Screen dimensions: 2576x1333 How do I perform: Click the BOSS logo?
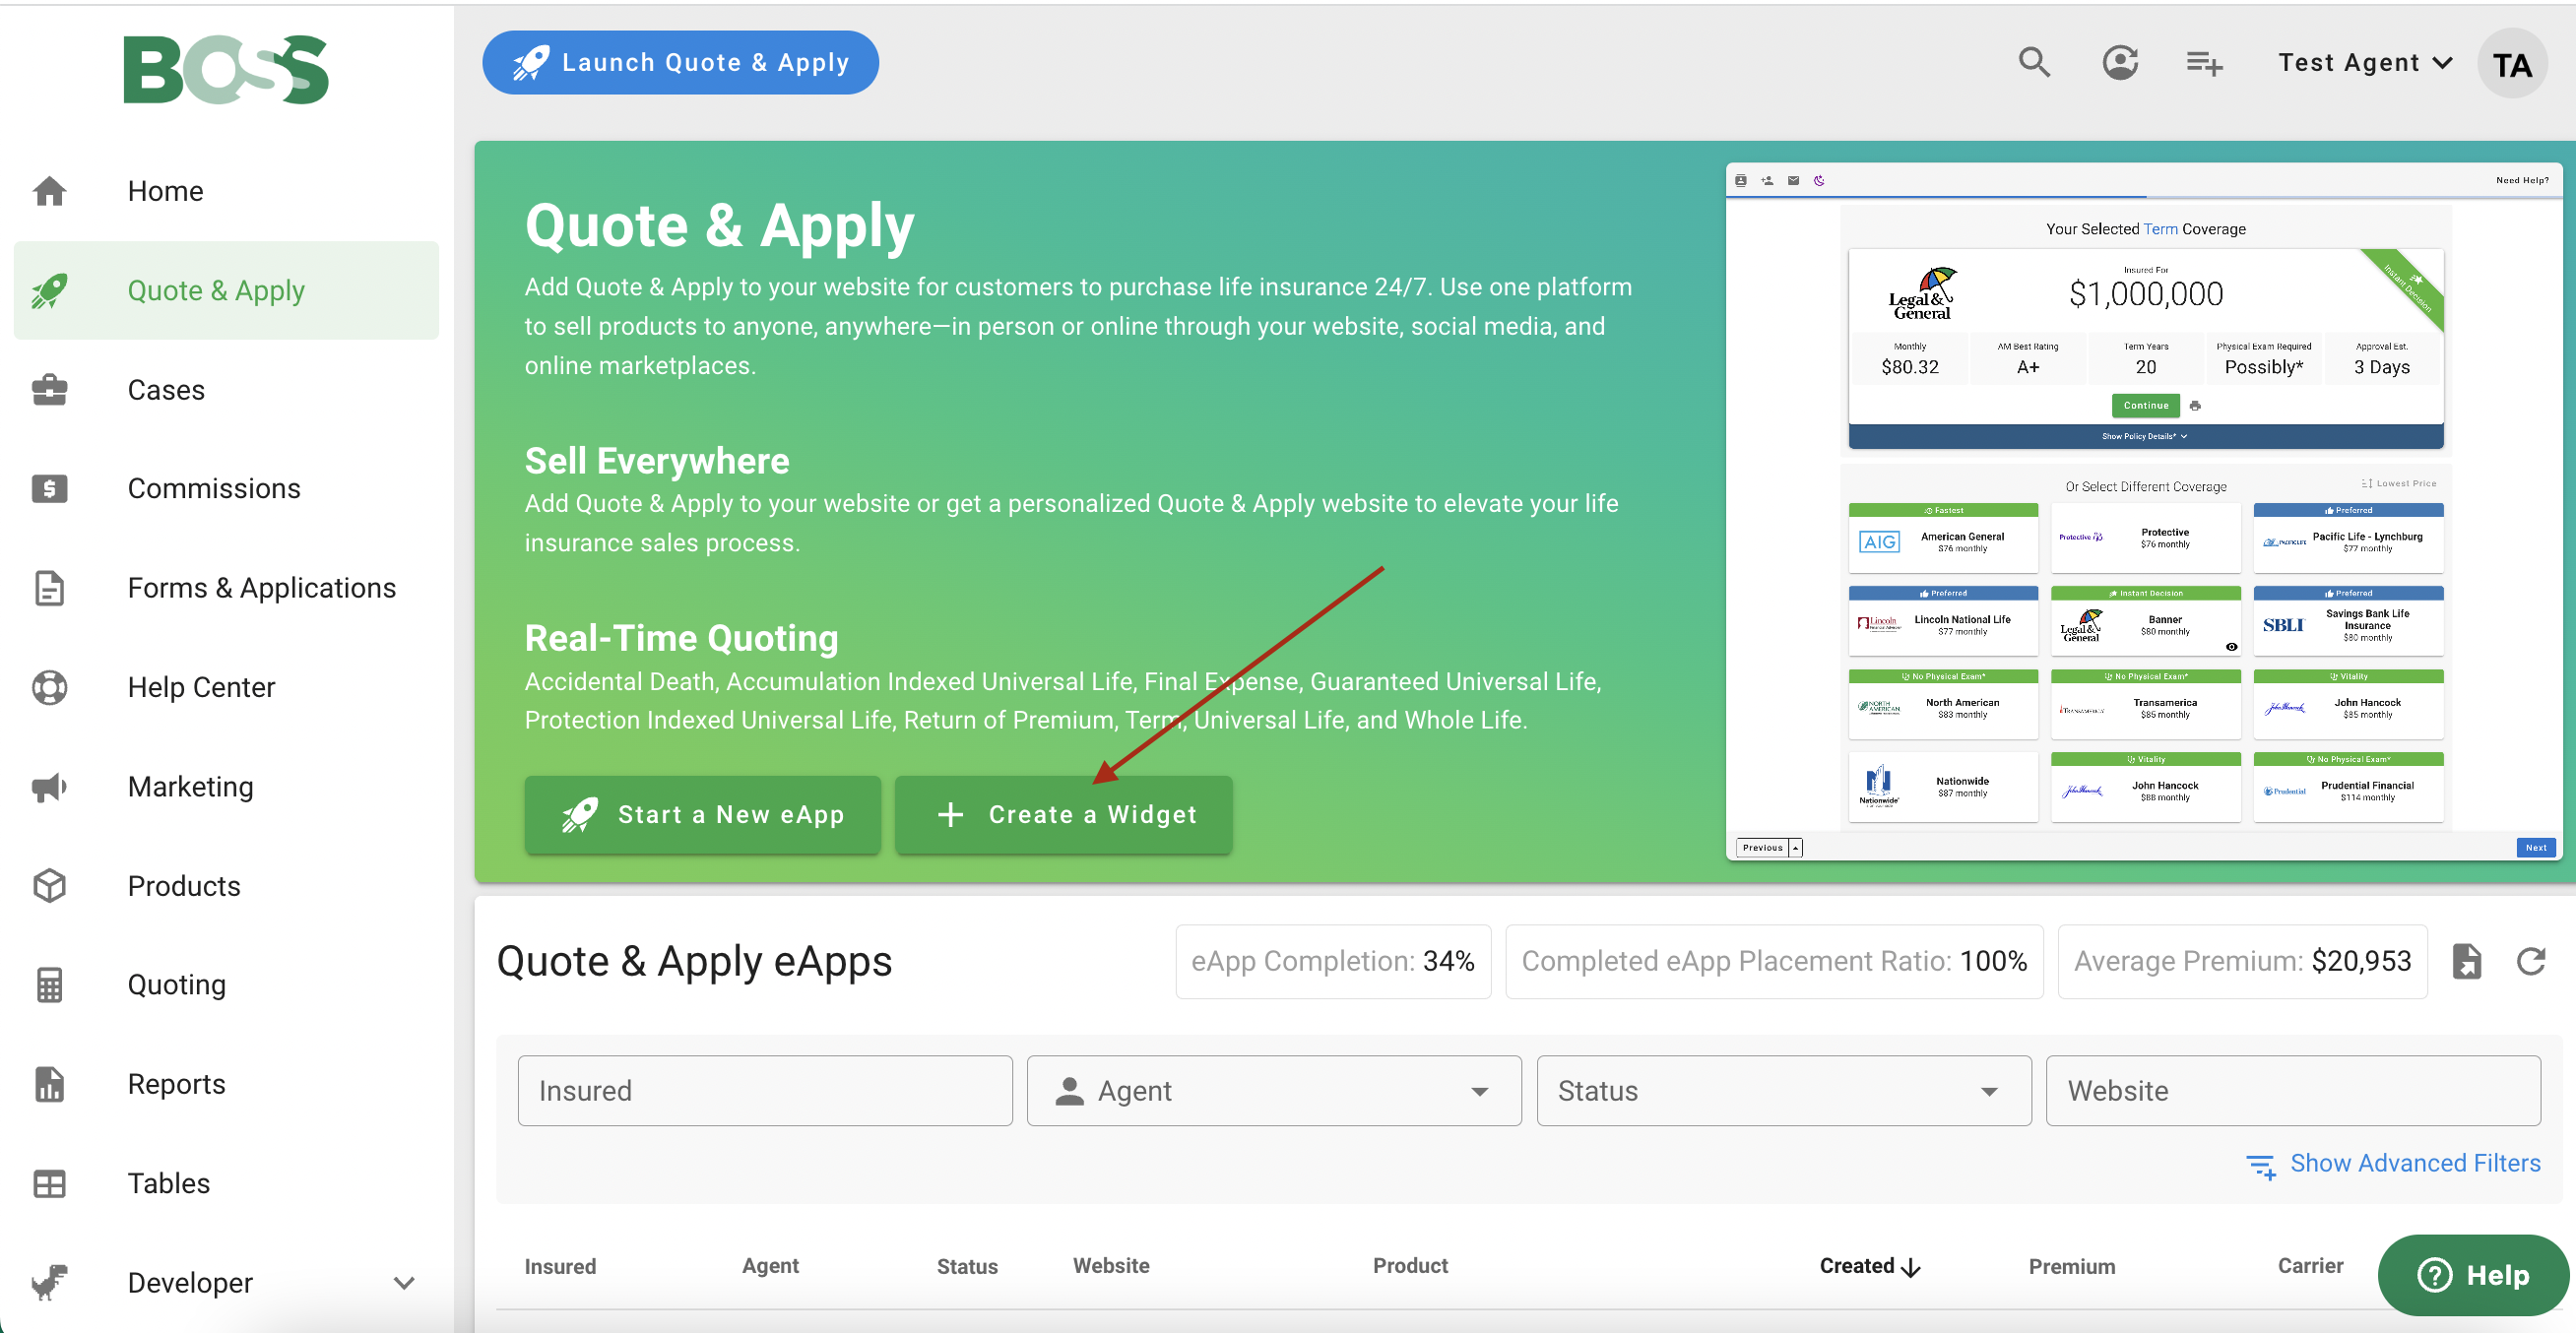(226, 70)
